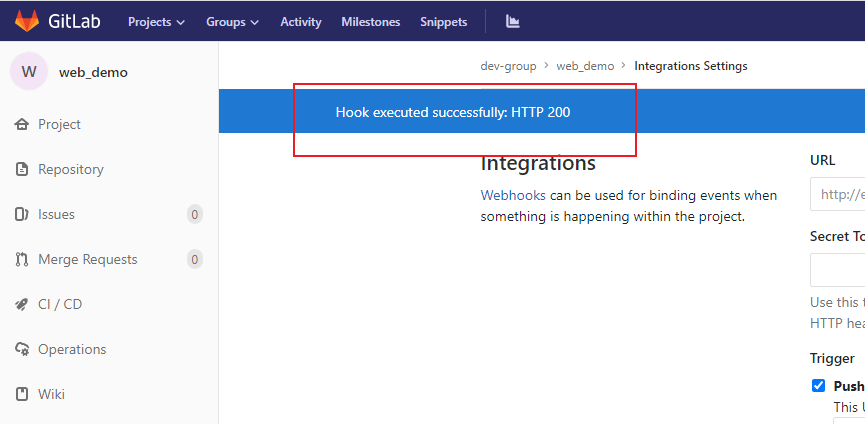Click the URL field label
The width and height of the screenshot is (865, 424).
coord(823,160)
